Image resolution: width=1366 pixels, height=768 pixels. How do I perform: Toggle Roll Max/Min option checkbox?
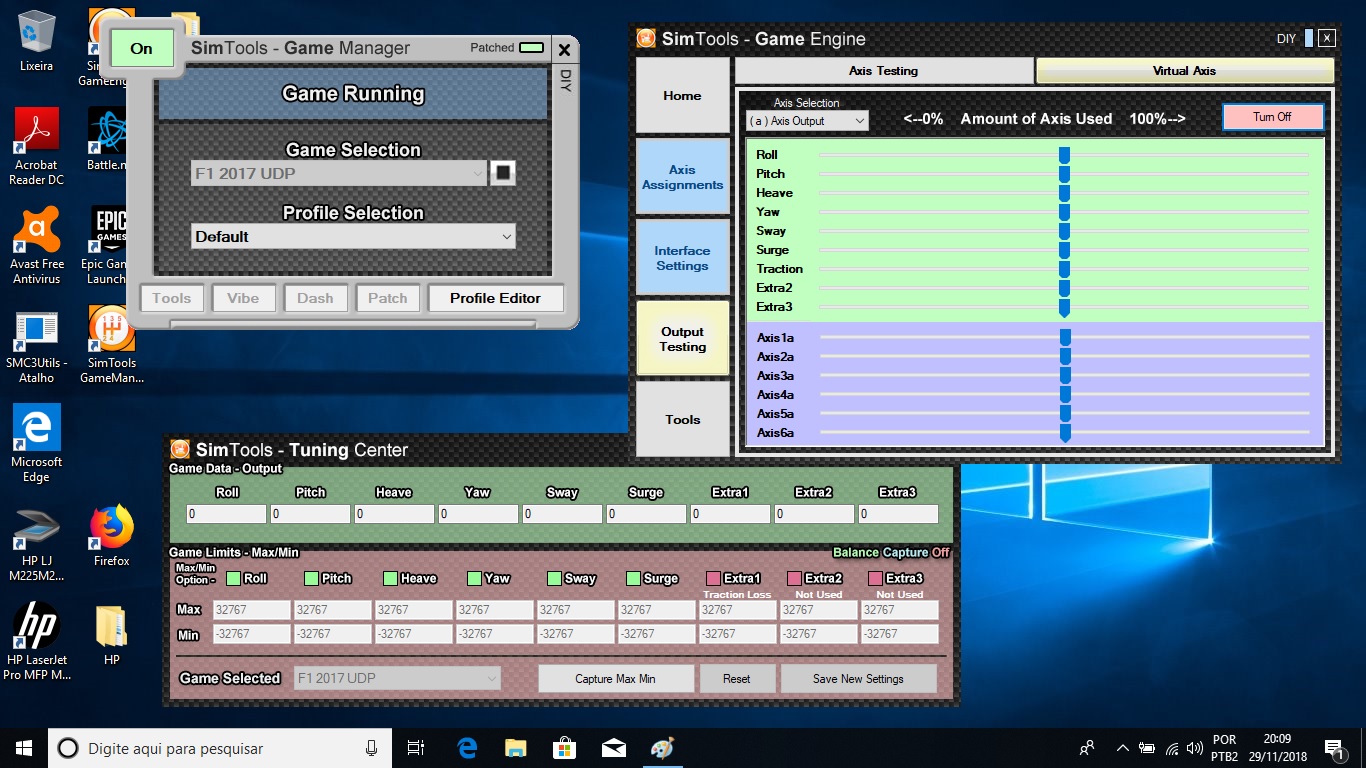pyautogui.click(x=233, y=578)
